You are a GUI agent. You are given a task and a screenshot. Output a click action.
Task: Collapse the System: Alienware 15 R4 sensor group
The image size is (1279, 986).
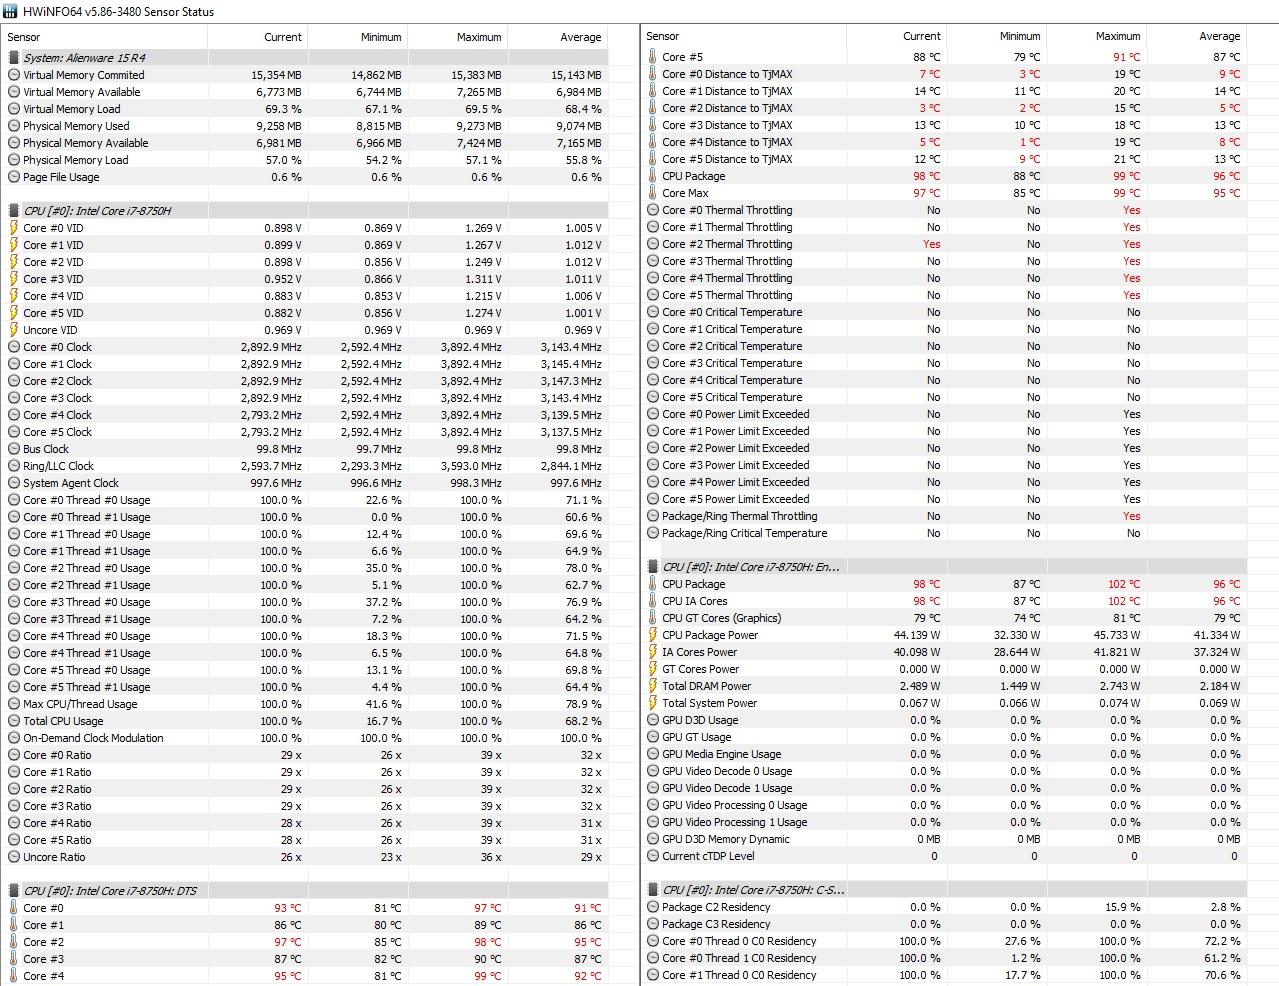coord(84,58)
